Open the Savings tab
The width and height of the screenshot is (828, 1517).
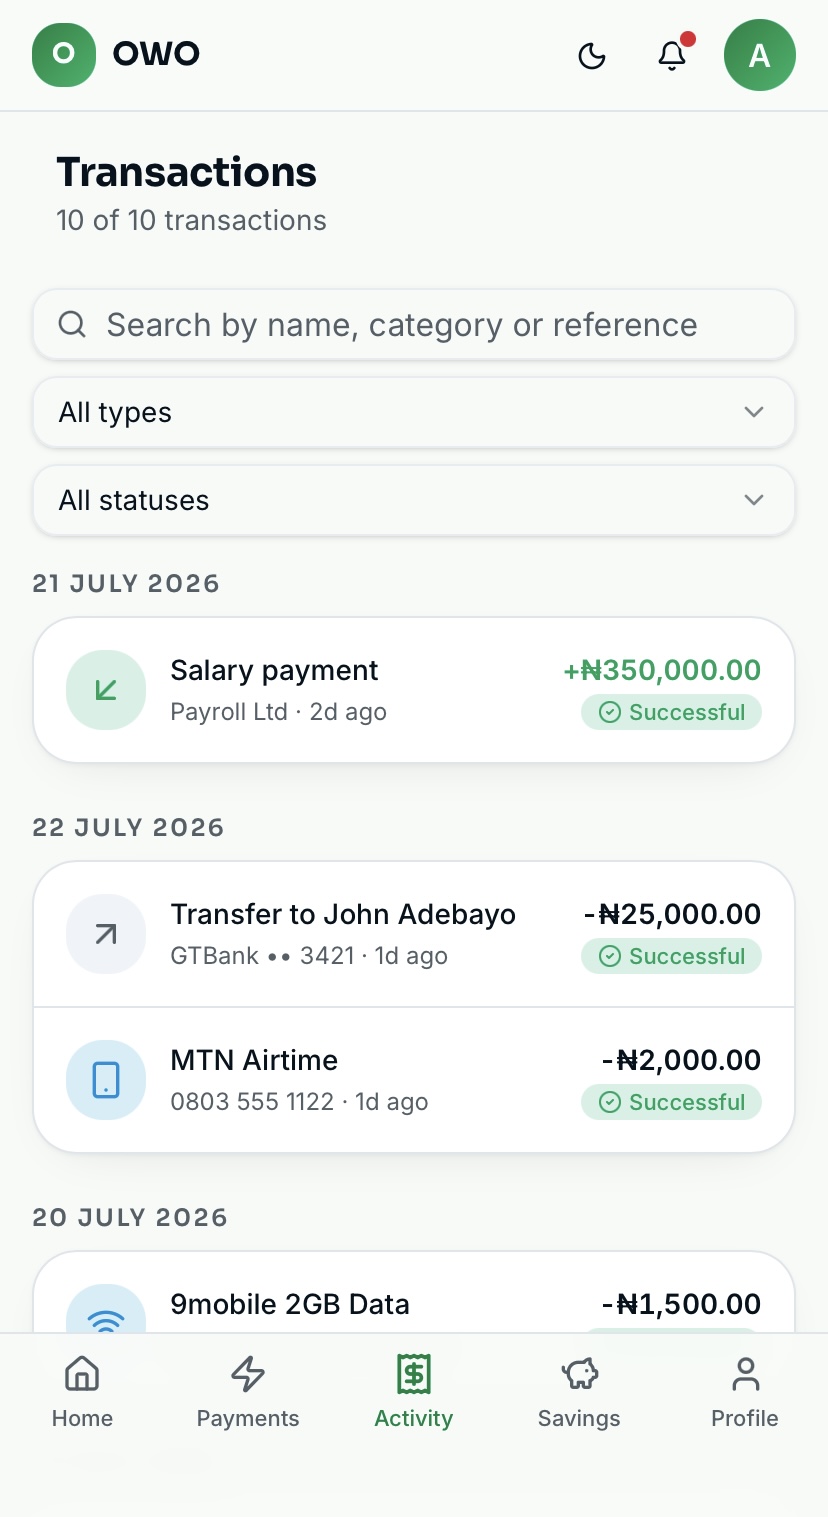click(x=579, y=1392)
